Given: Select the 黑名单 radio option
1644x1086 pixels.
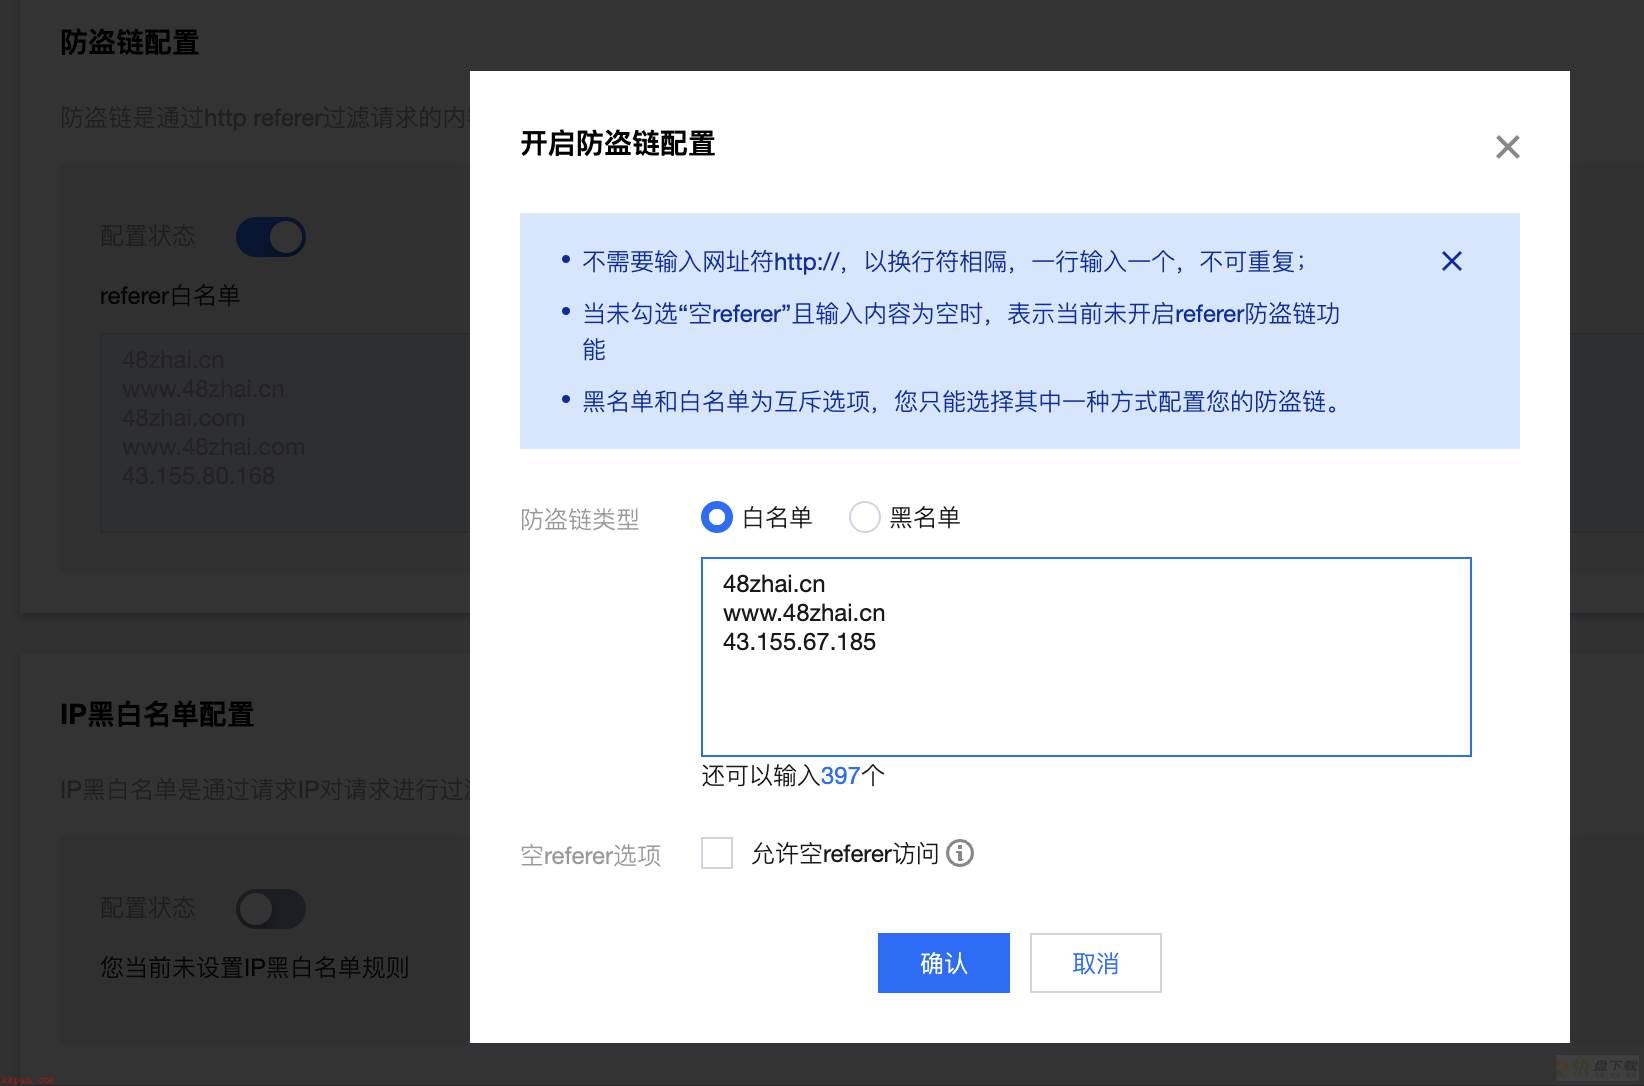Looking at the screenshot, I should pos(865,517).
